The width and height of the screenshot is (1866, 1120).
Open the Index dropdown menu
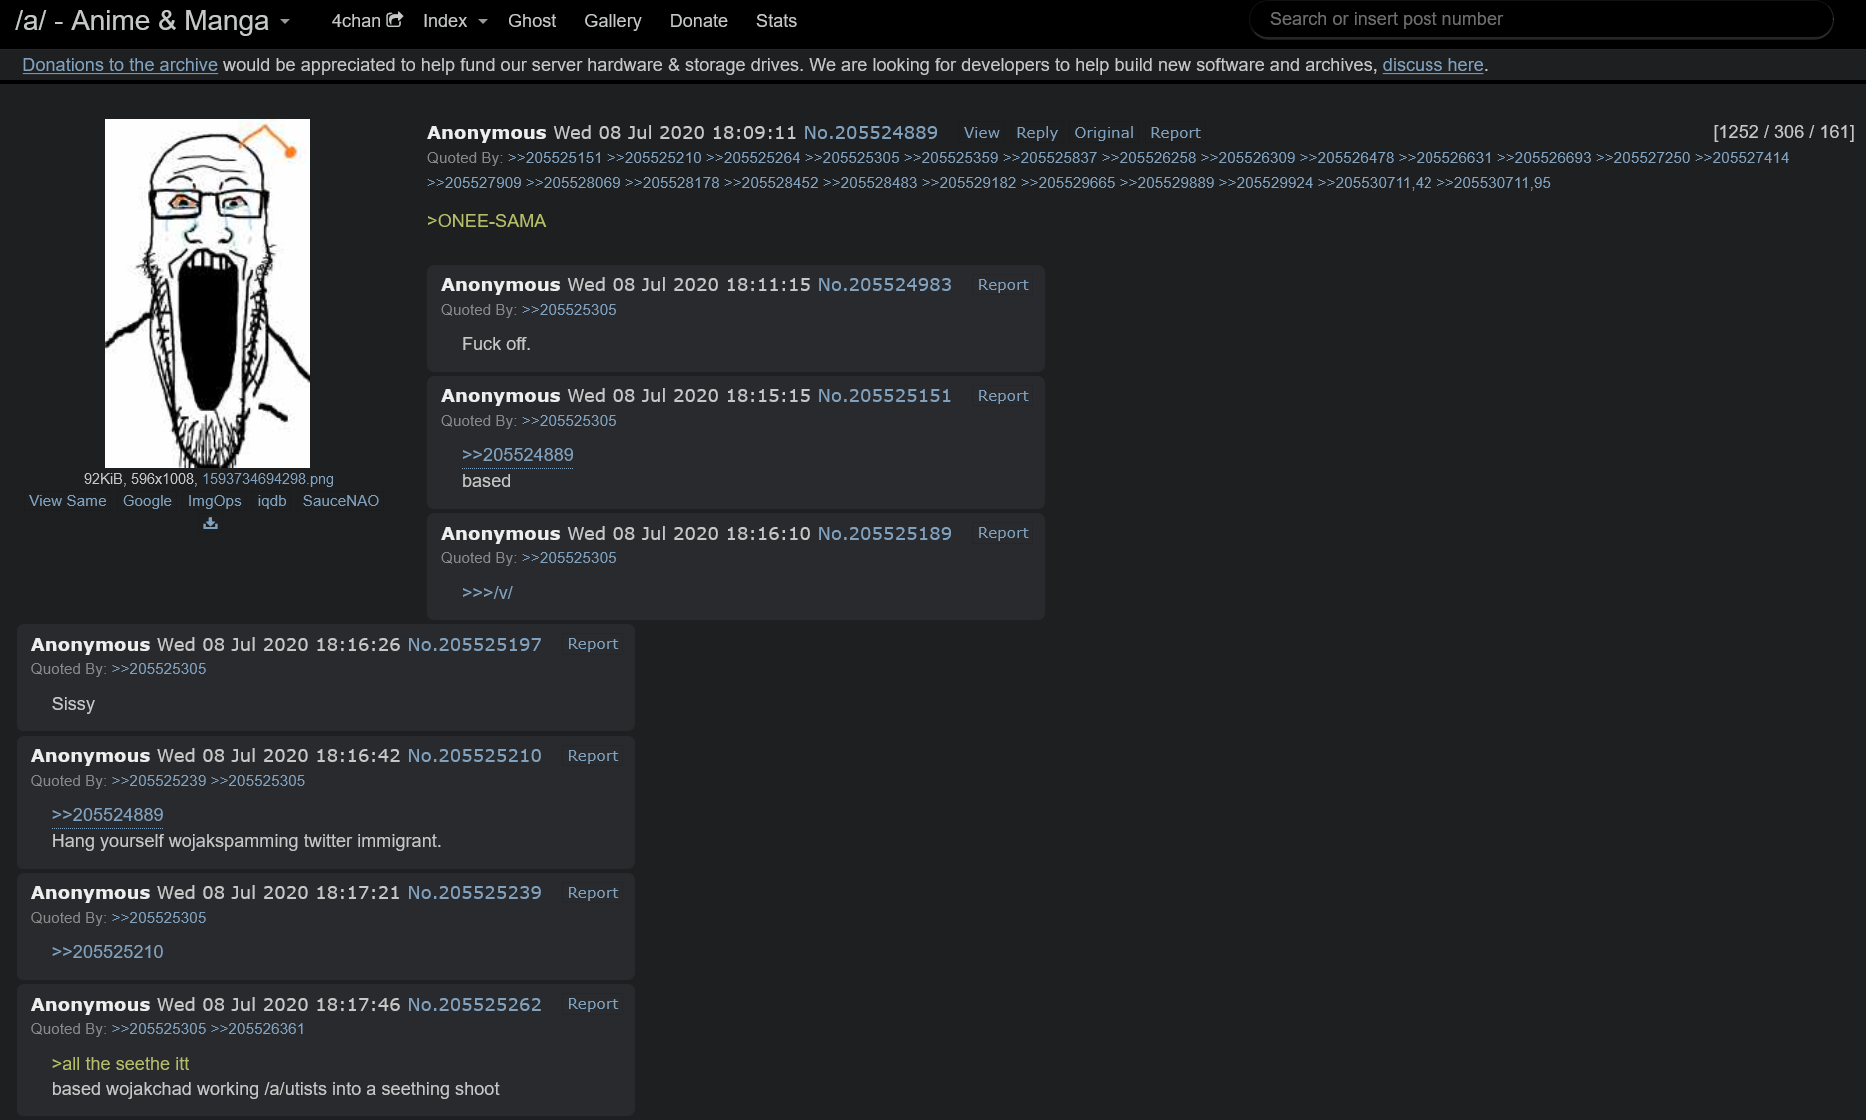(455, 20)
